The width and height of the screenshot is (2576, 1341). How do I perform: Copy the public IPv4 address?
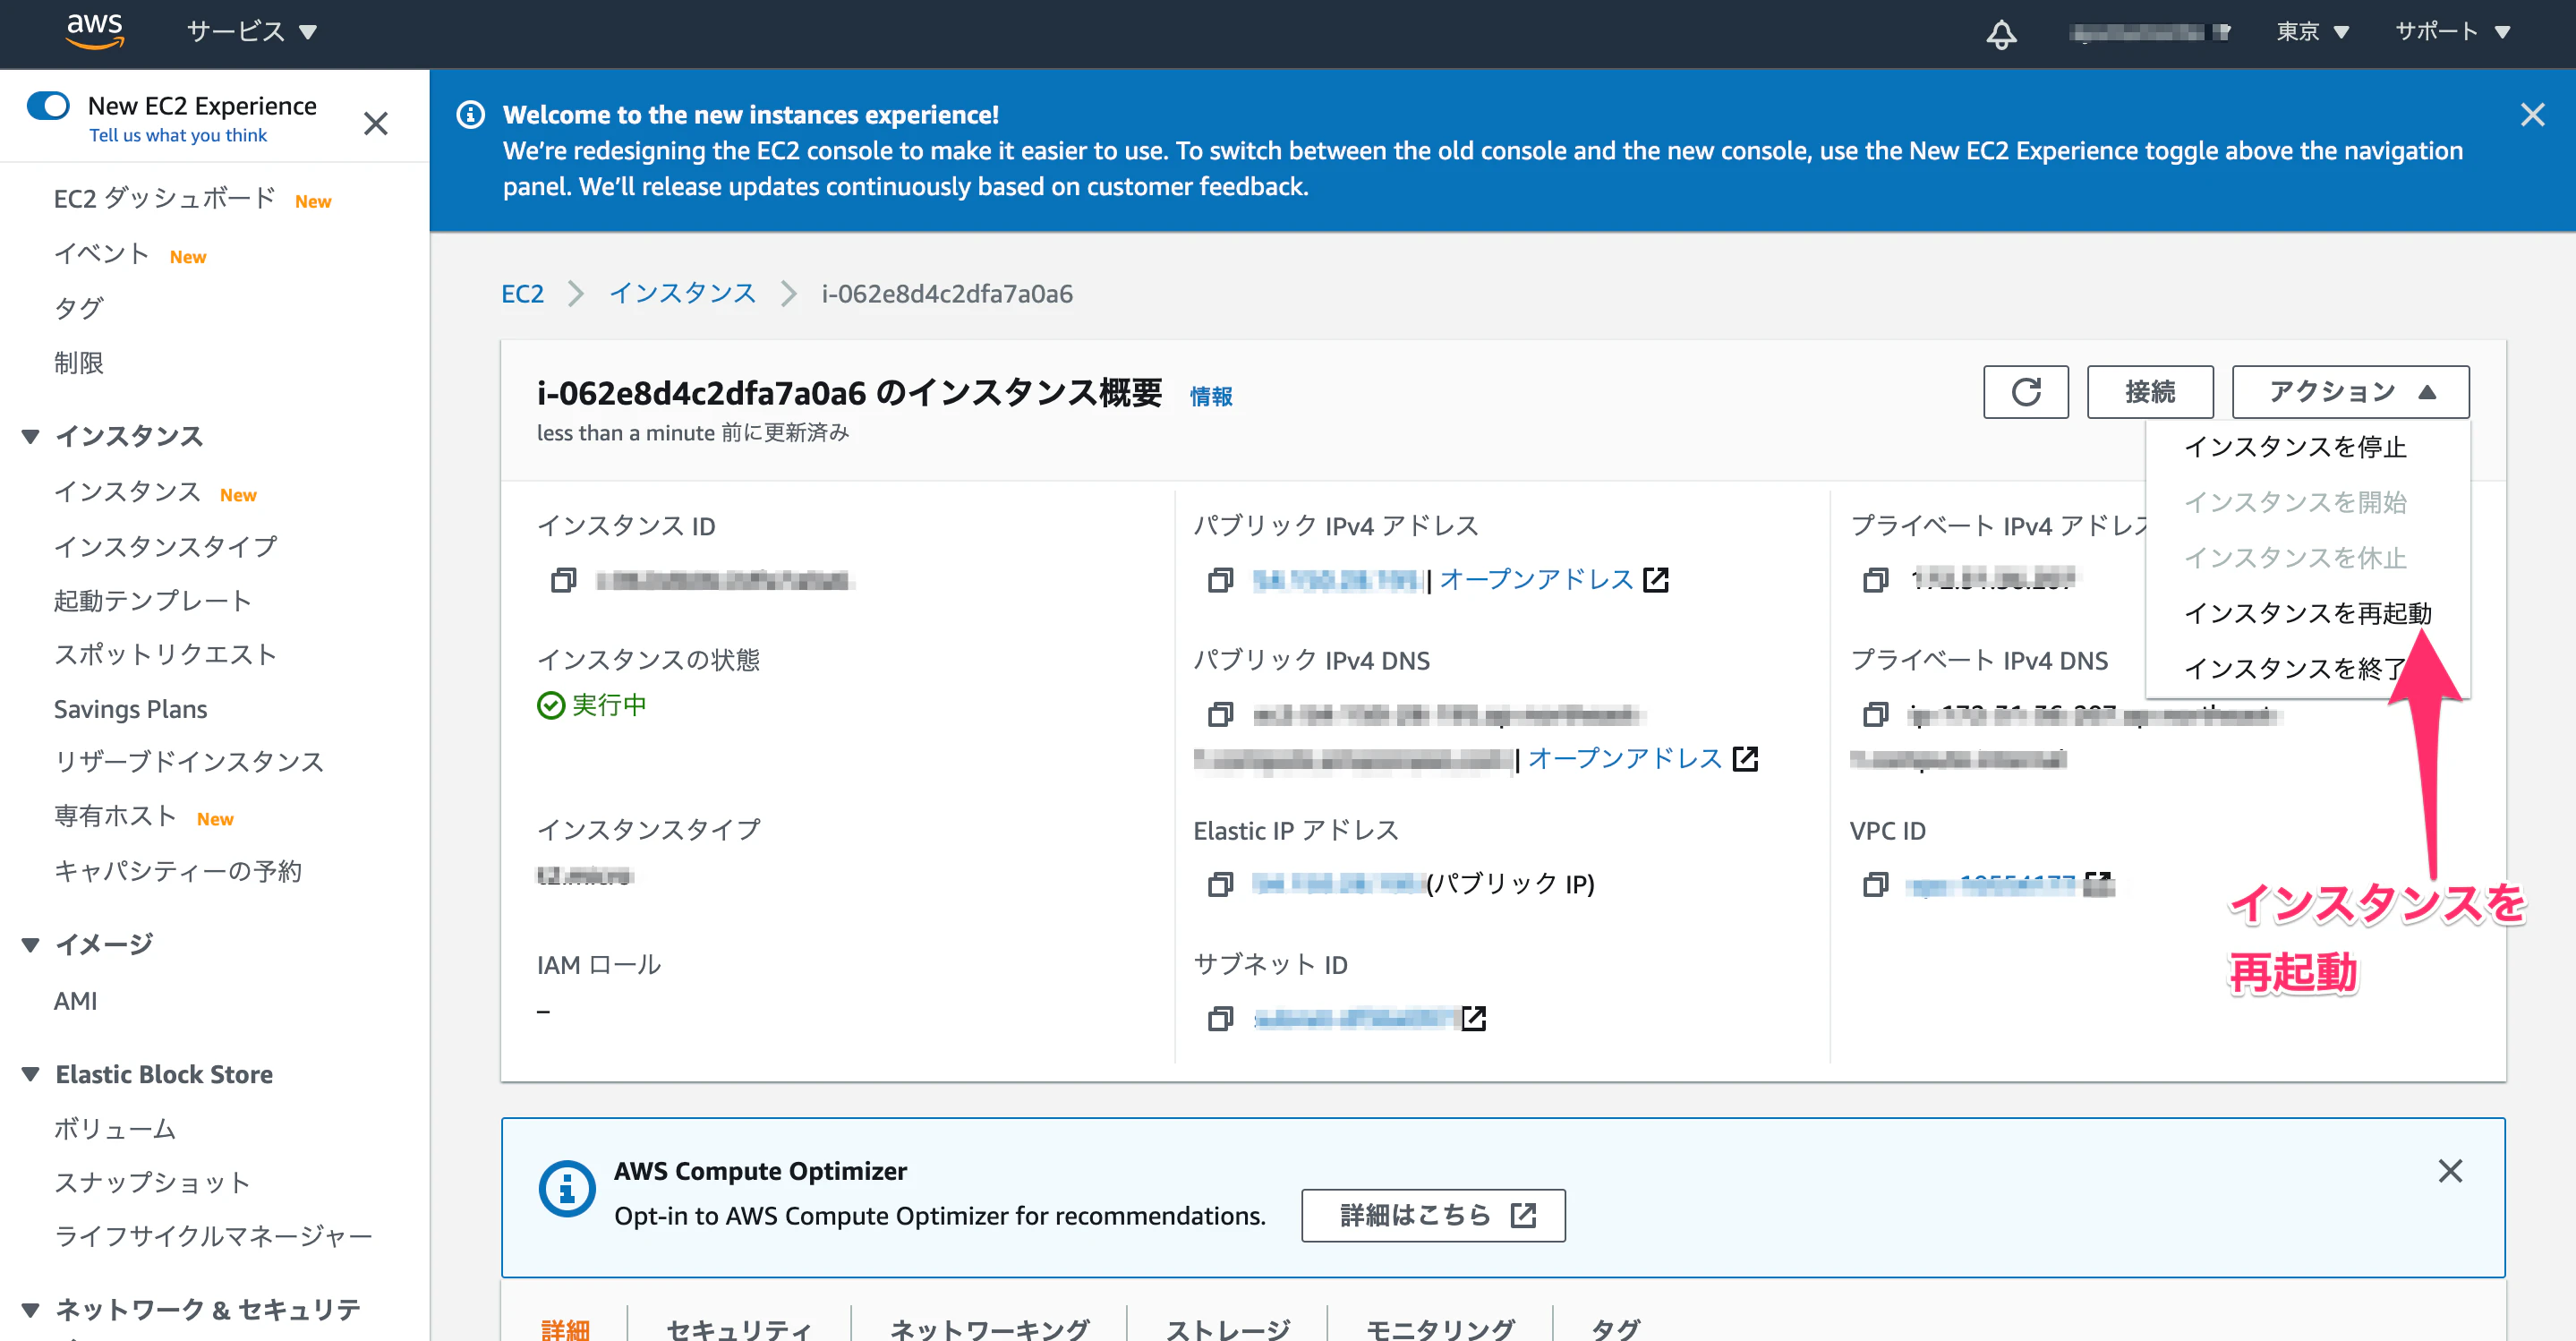[x=1220, y=580]
